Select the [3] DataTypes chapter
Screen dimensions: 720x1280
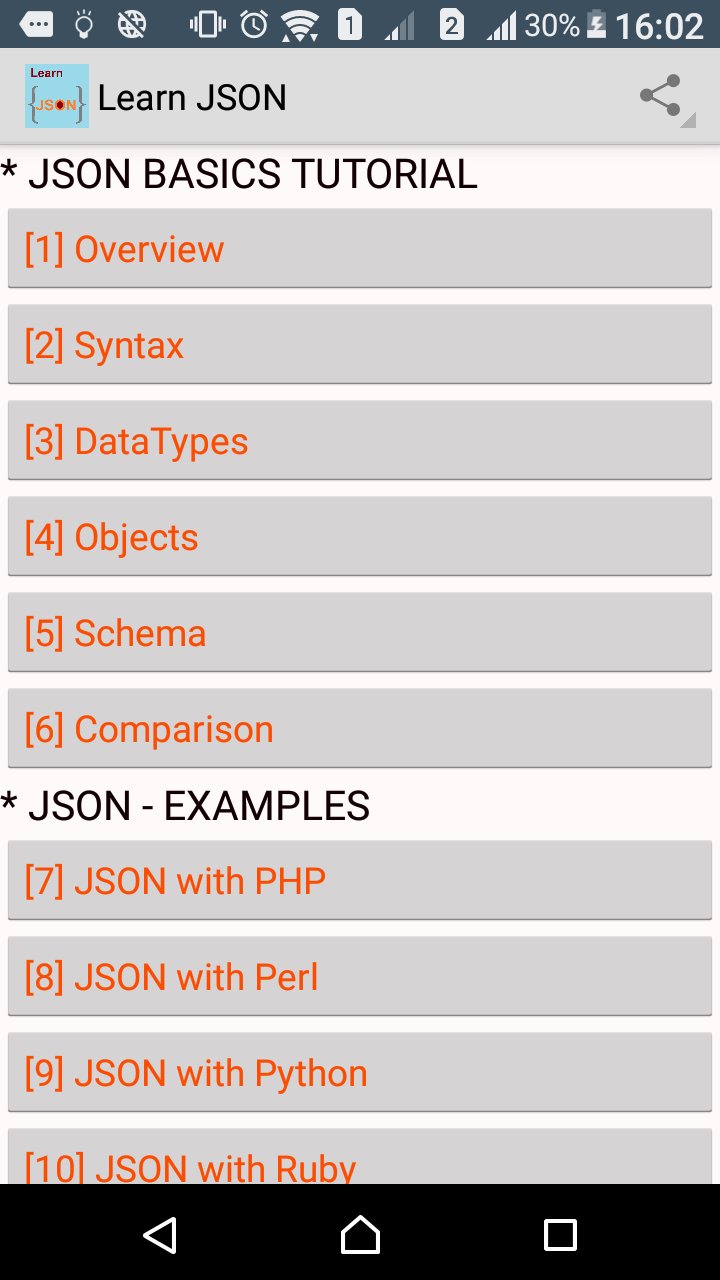click(360, 441)
